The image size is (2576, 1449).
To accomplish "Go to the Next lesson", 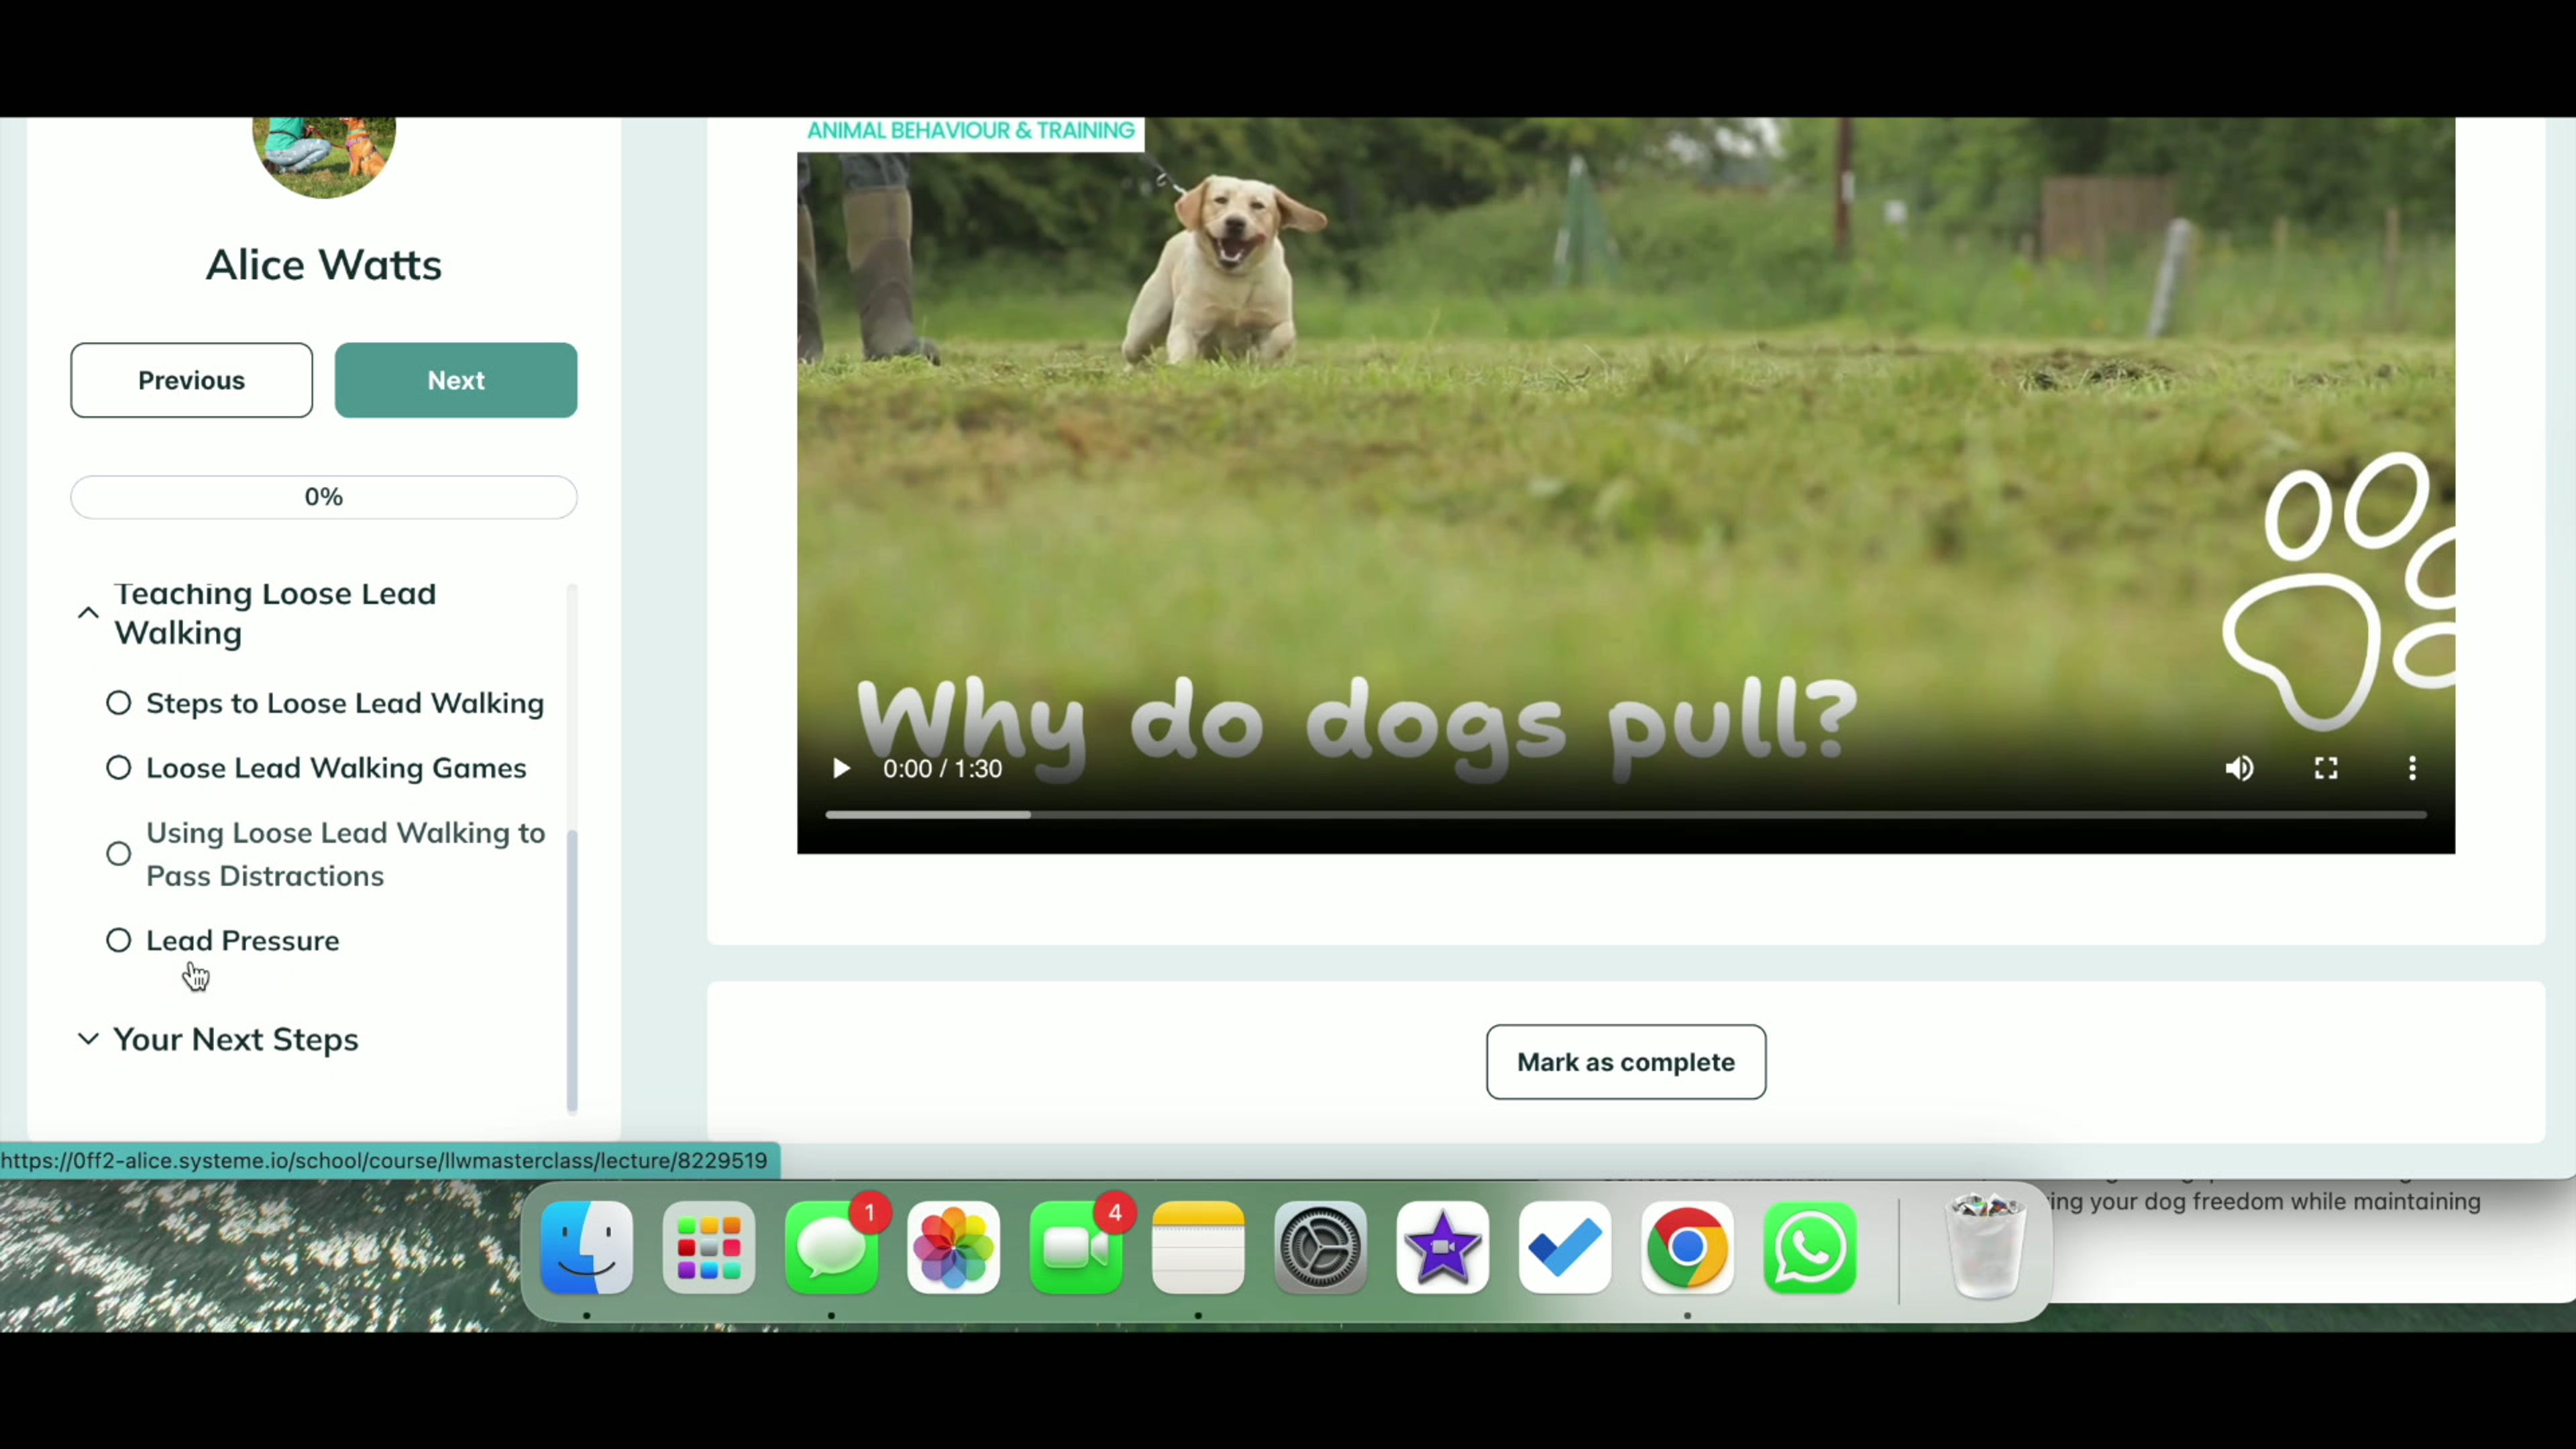I will pyautogui.click(x=456, y=380).
